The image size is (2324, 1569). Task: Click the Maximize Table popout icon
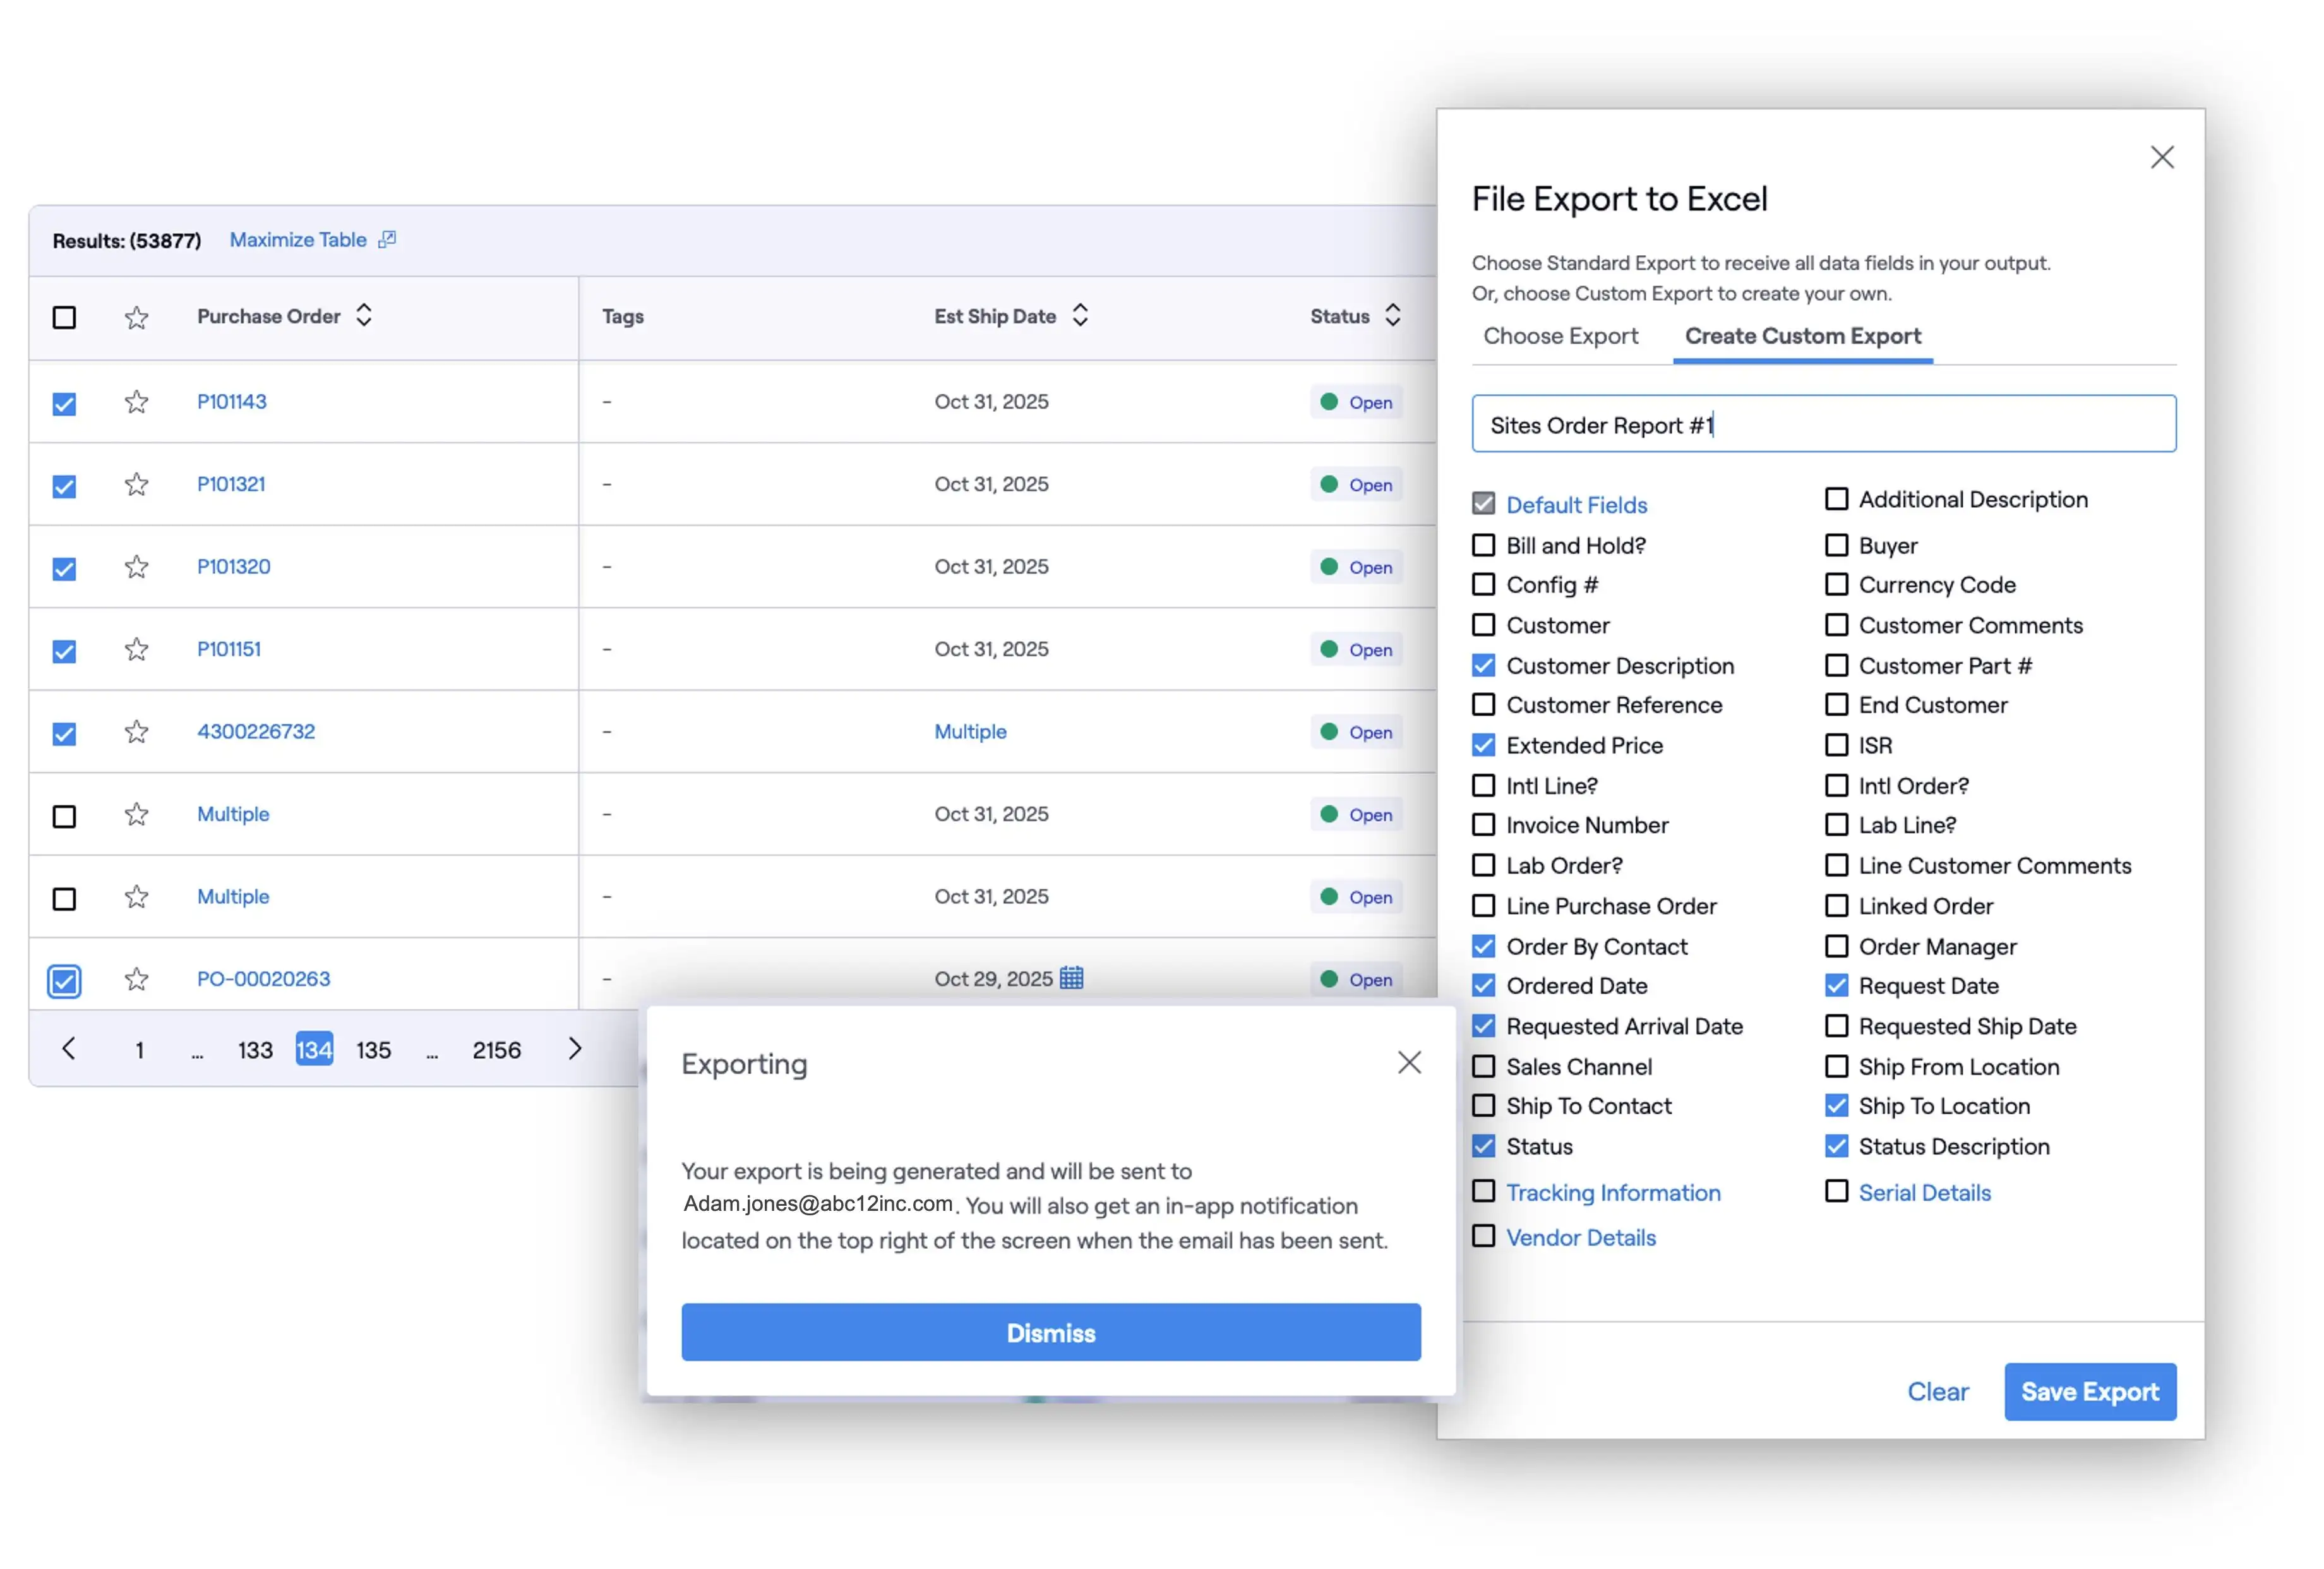[x=387, y=239]
